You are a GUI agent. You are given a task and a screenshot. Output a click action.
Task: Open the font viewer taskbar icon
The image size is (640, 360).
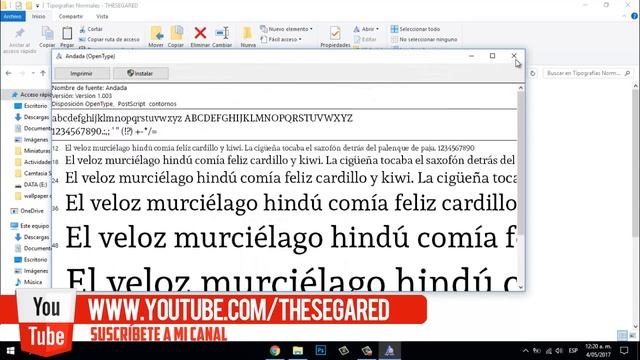(389, 351)
